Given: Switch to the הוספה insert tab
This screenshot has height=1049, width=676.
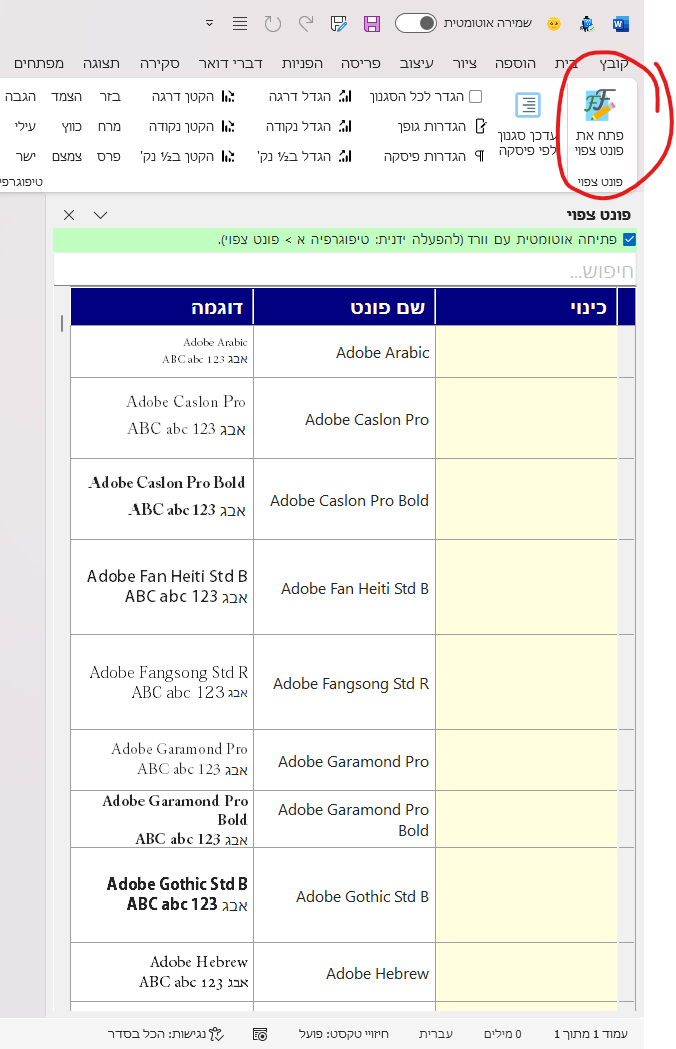Looking at the screenshot, I should click(515, 63).
